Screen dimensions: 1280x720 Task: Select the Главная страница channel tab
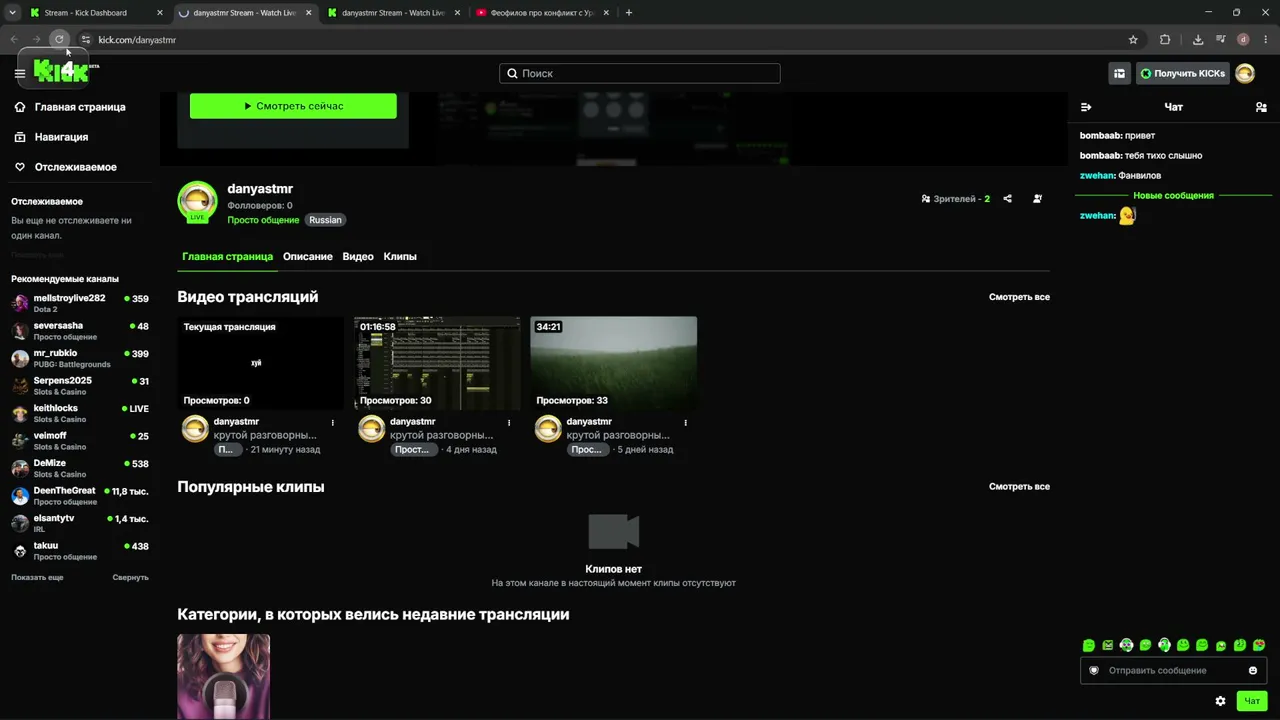[x=227, y=257]
